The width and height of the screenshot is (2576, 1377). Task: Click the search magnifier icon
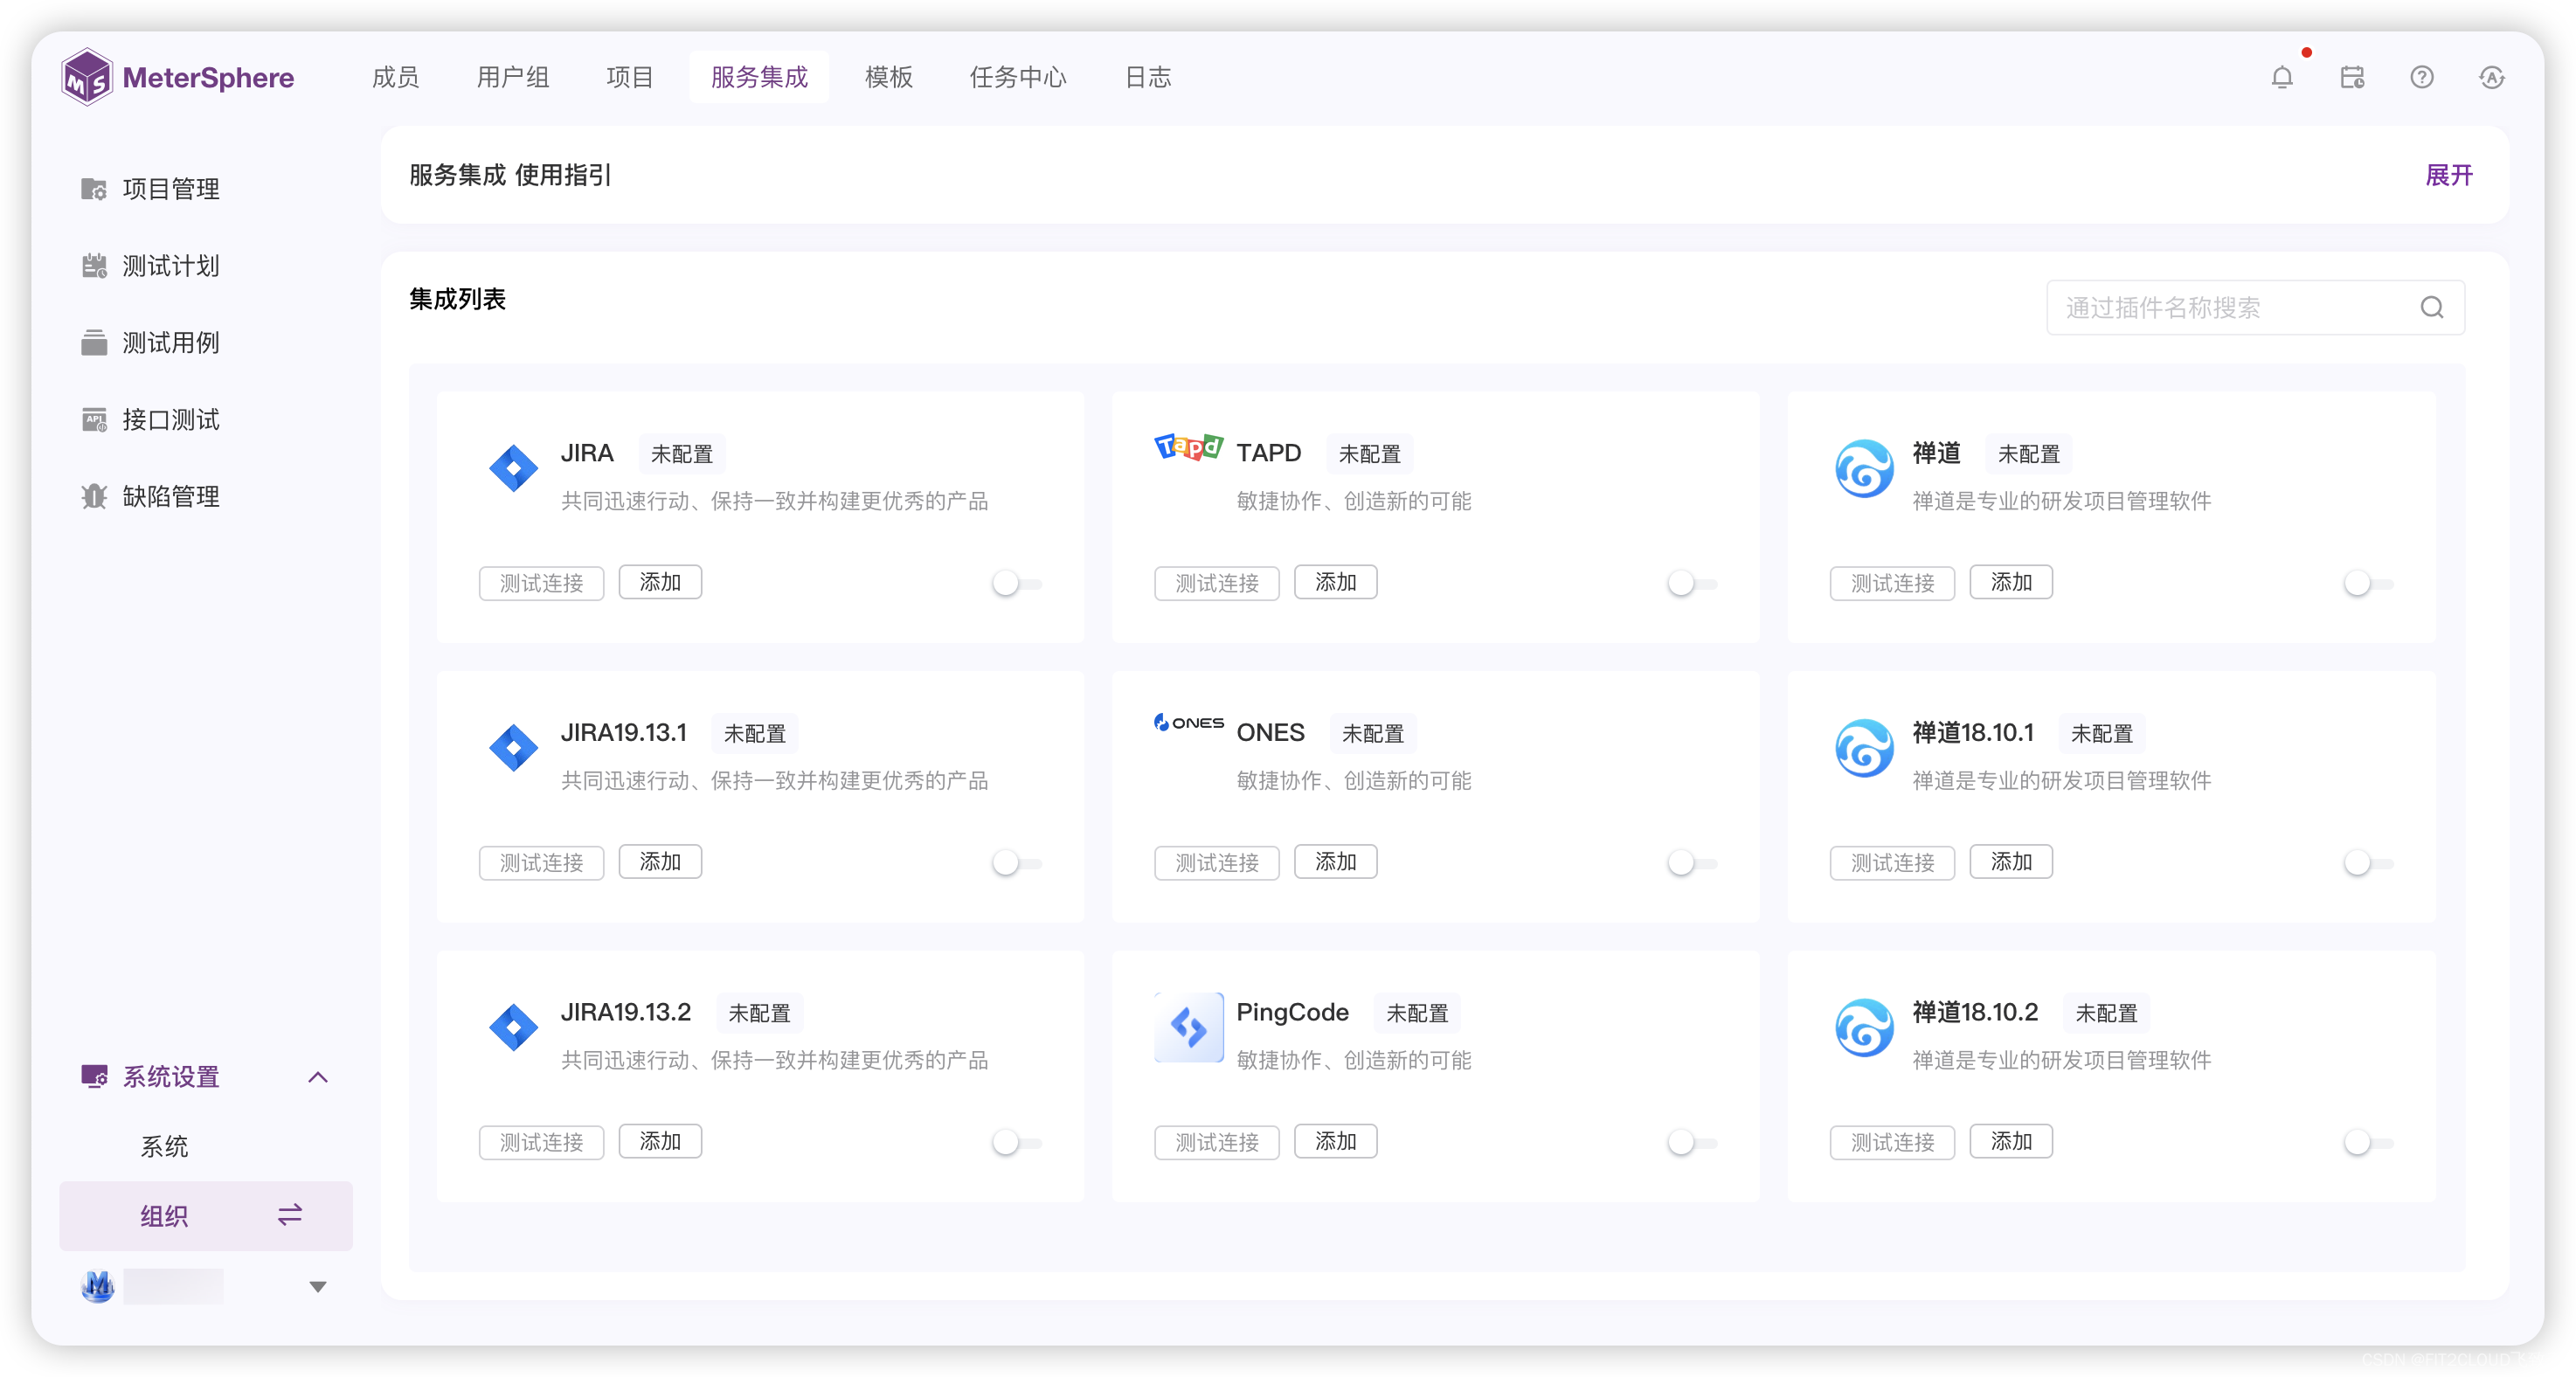pos(2431,307)
